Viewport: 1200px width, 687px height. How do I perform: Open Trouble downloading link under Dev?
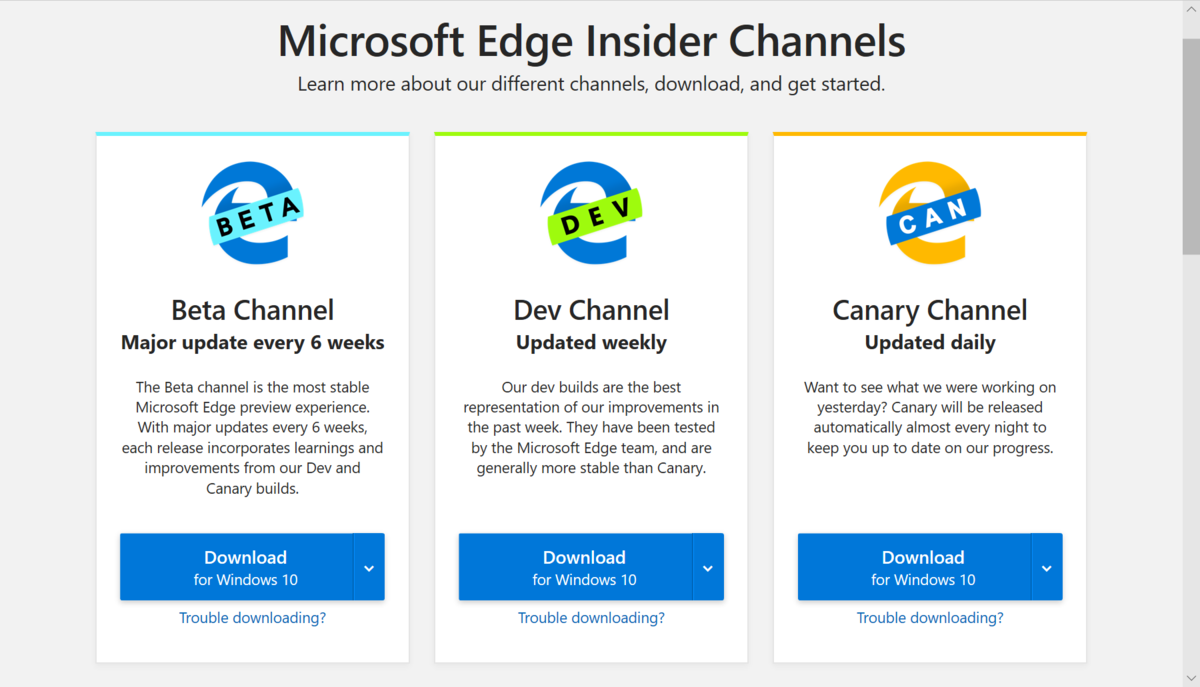[x=591, y=618]
